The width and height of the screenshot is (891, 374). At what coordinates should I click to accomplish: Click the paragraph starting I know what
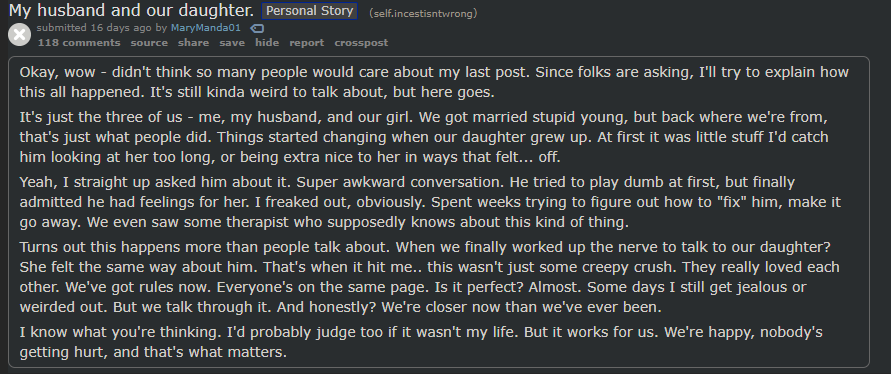pos(421,342)
